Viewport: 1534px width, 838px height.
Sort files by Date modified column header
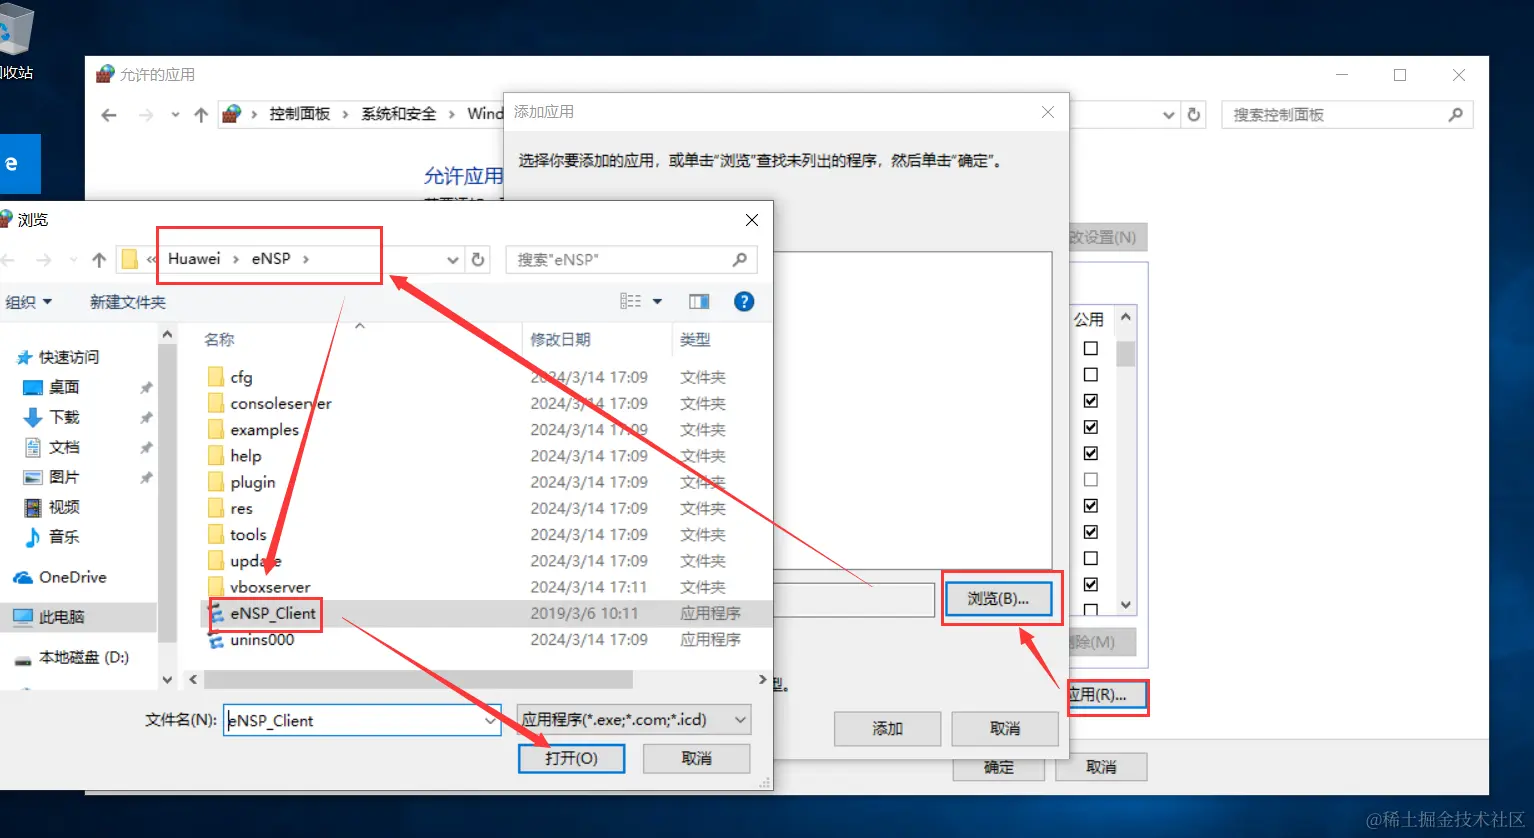point(560,340)
